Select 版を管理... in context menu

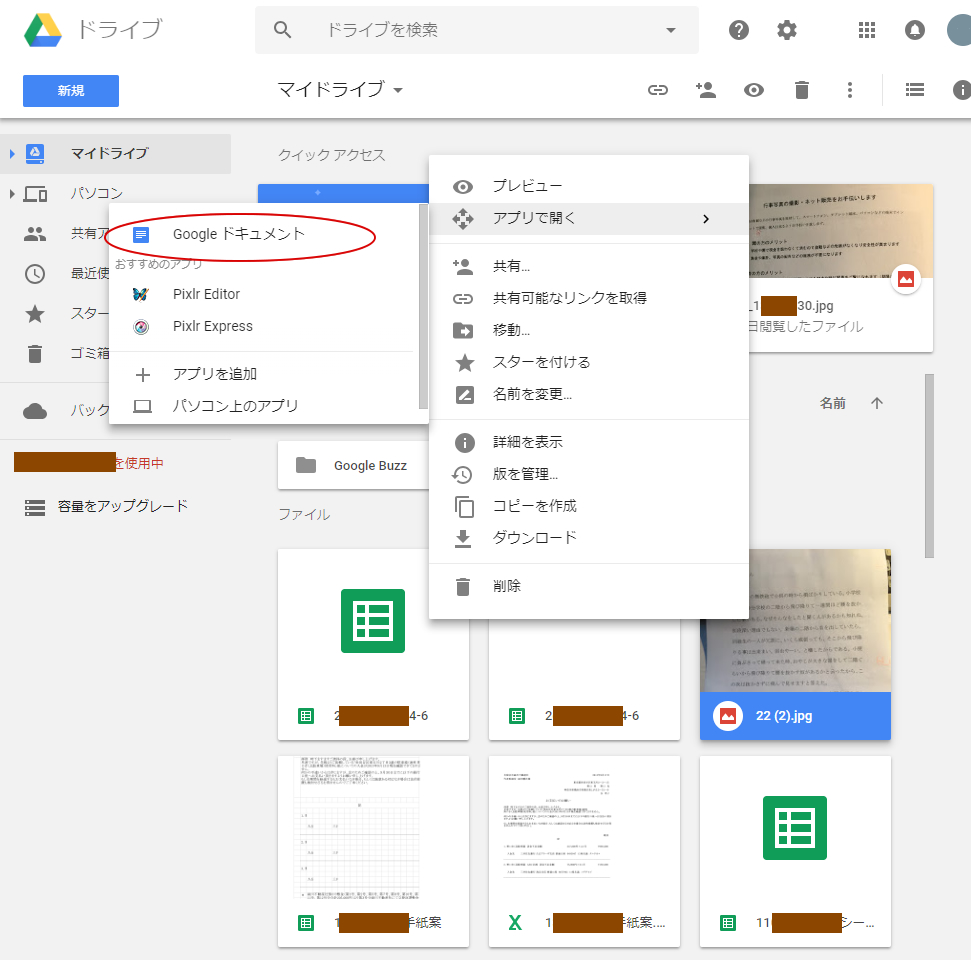[x=588, y=474]
